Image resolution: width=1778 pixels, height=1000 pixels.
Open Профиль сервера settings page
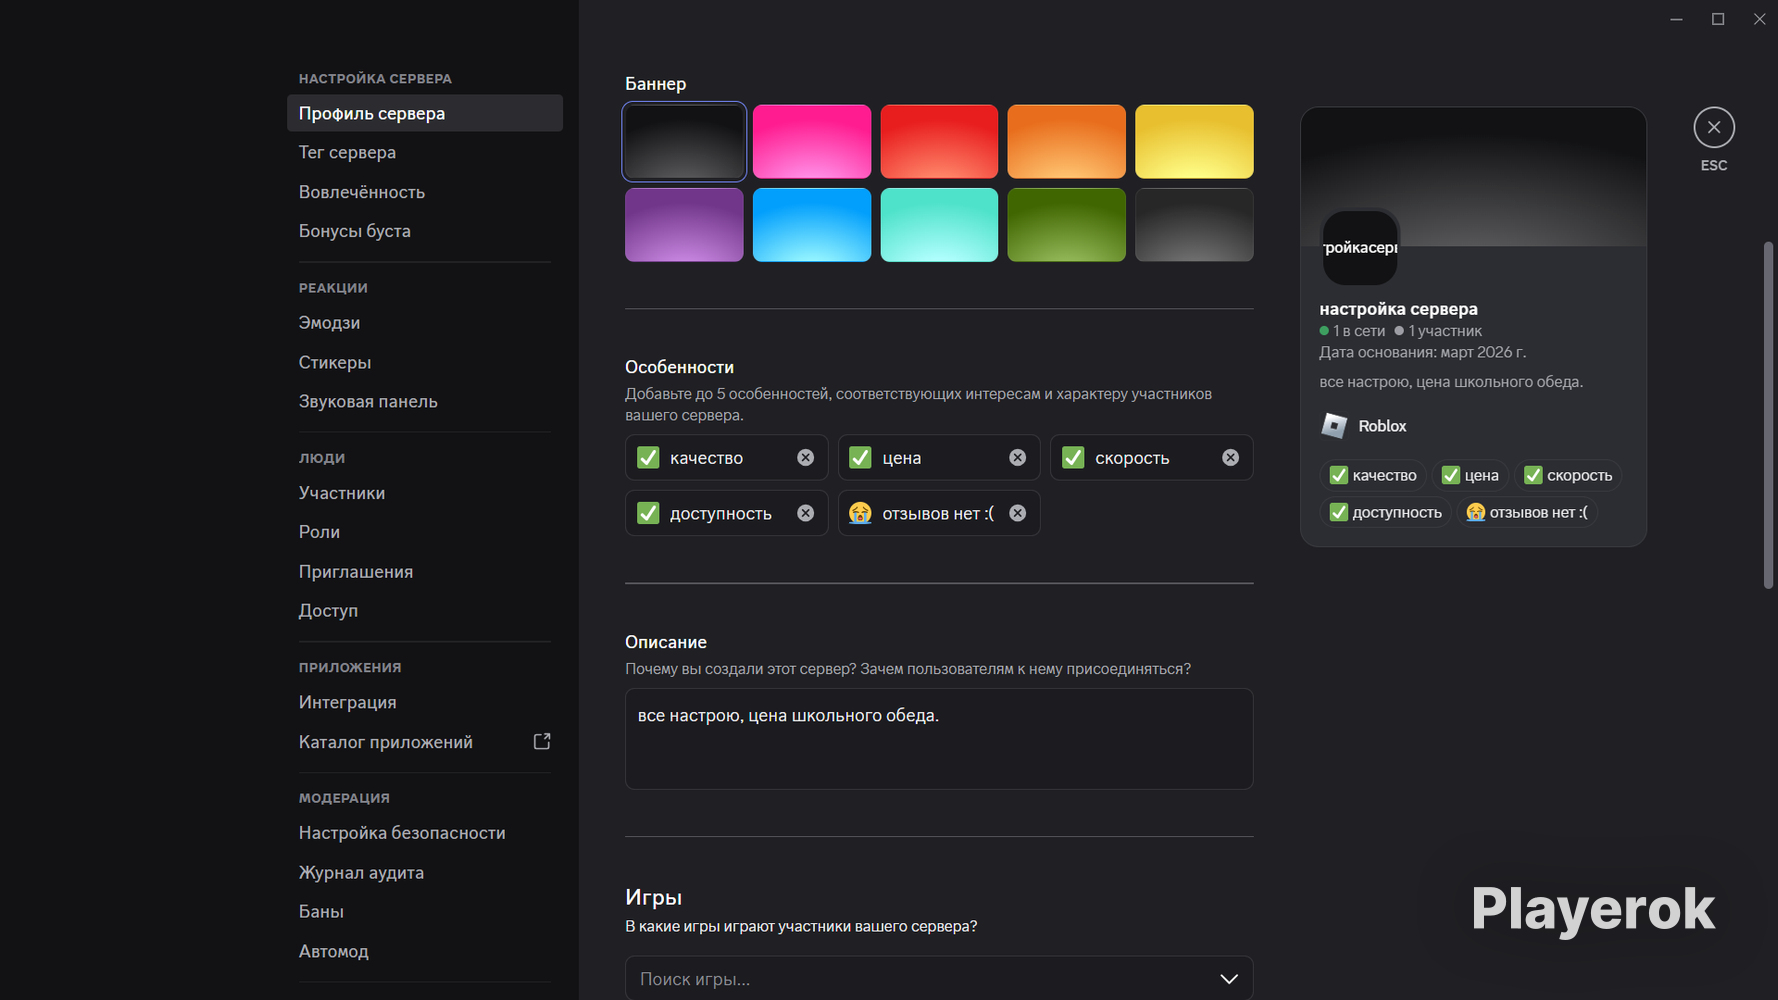[425, 113]
